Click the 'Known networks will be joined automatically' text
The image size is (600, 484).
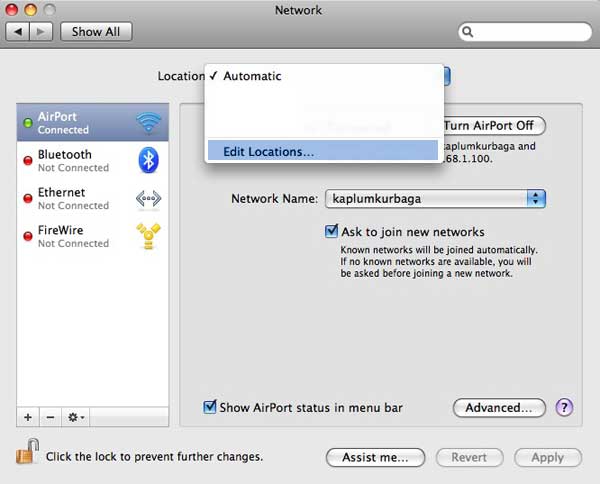[439, 250]
